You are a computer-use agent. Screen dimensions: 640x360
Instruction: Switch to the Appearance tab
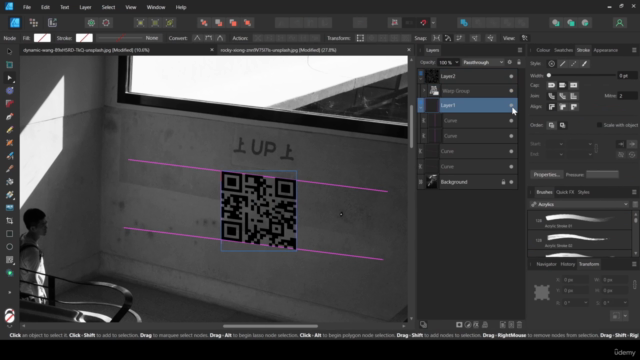[606, 50]
